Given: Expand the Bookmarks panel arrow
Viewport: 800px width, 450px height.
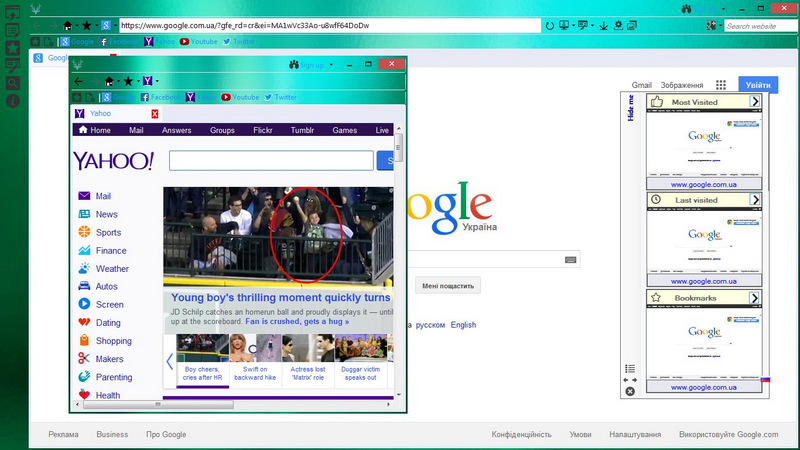Looking at the screenshot, I should (x=755, y=297).
